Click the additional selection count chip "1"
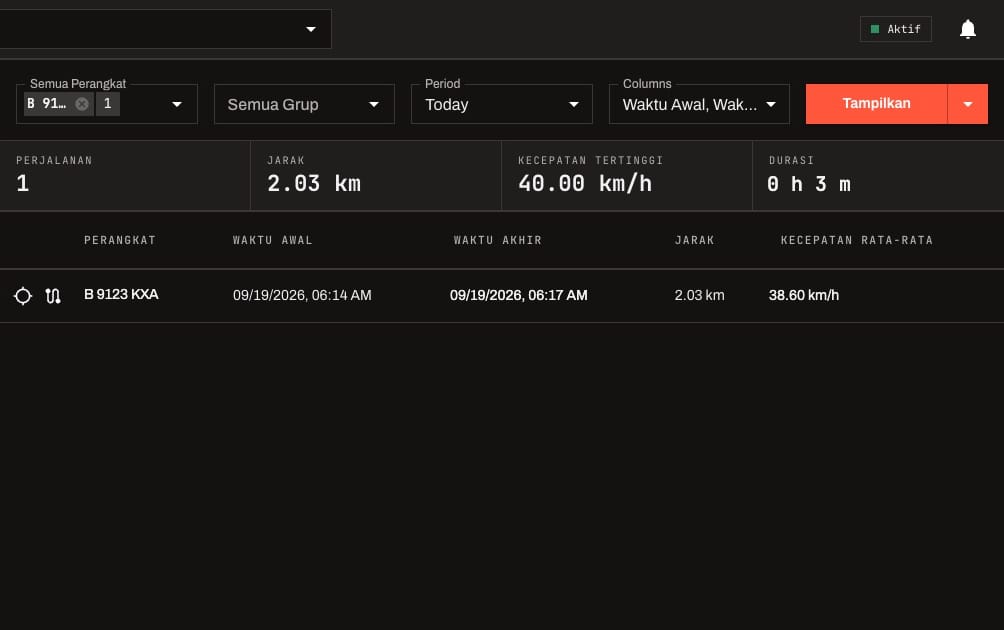 (x=108, y=104)
